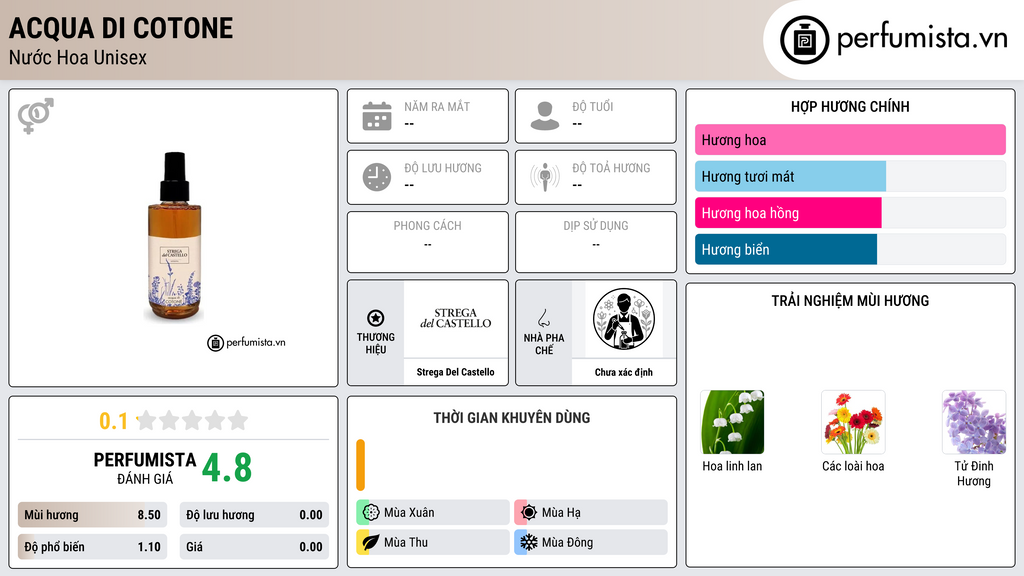1024x576 pixels.
Task: Click the star badge Thương Hiệu icon
Action: point(376,318)
